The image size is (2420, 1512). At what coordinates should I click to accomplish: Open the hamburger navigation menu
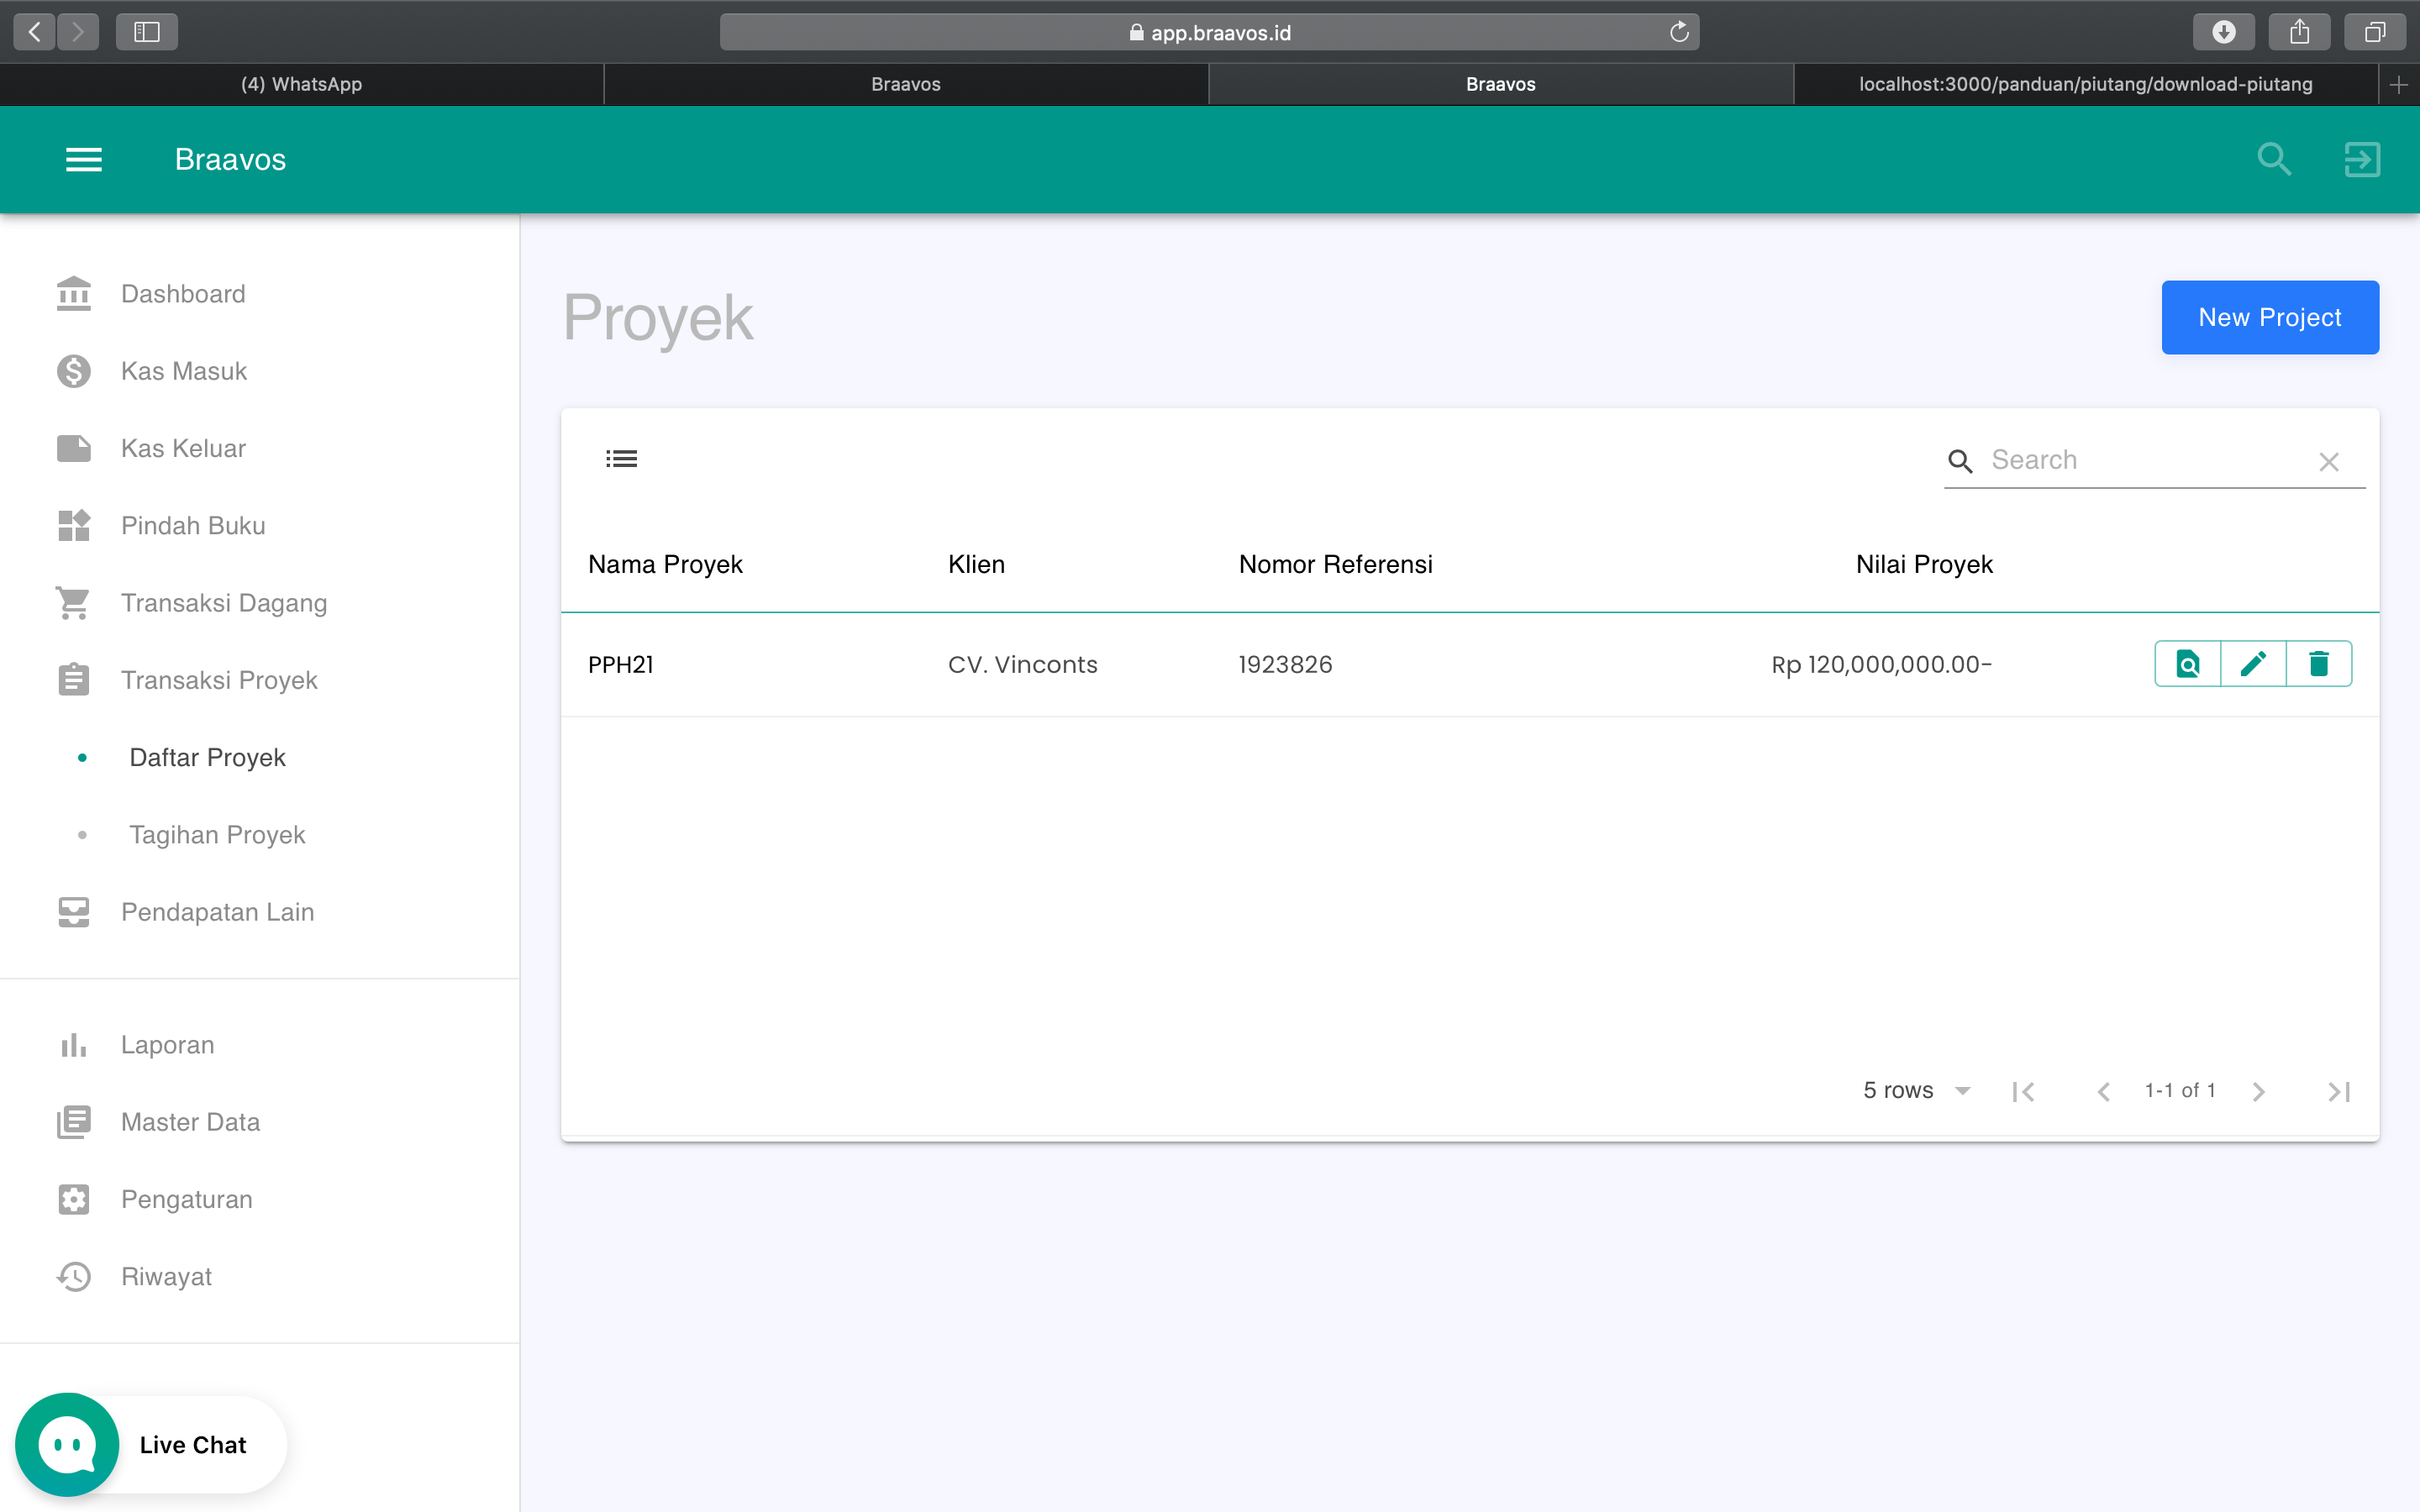[x=84, y=159]
